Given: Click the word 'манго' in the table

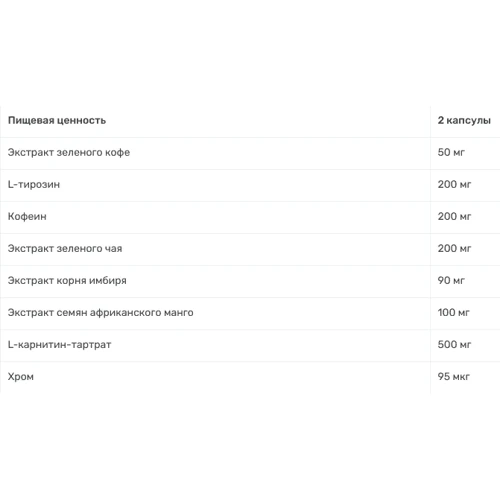Looking at the screenshot, I should [x=179, y=313].
